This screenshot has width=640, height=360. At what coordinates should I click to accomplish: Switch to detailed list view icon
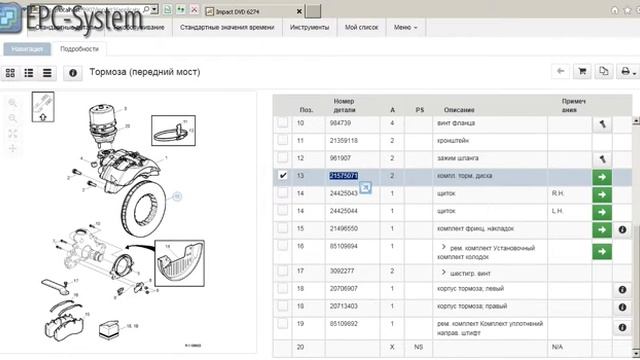[29, 73]
